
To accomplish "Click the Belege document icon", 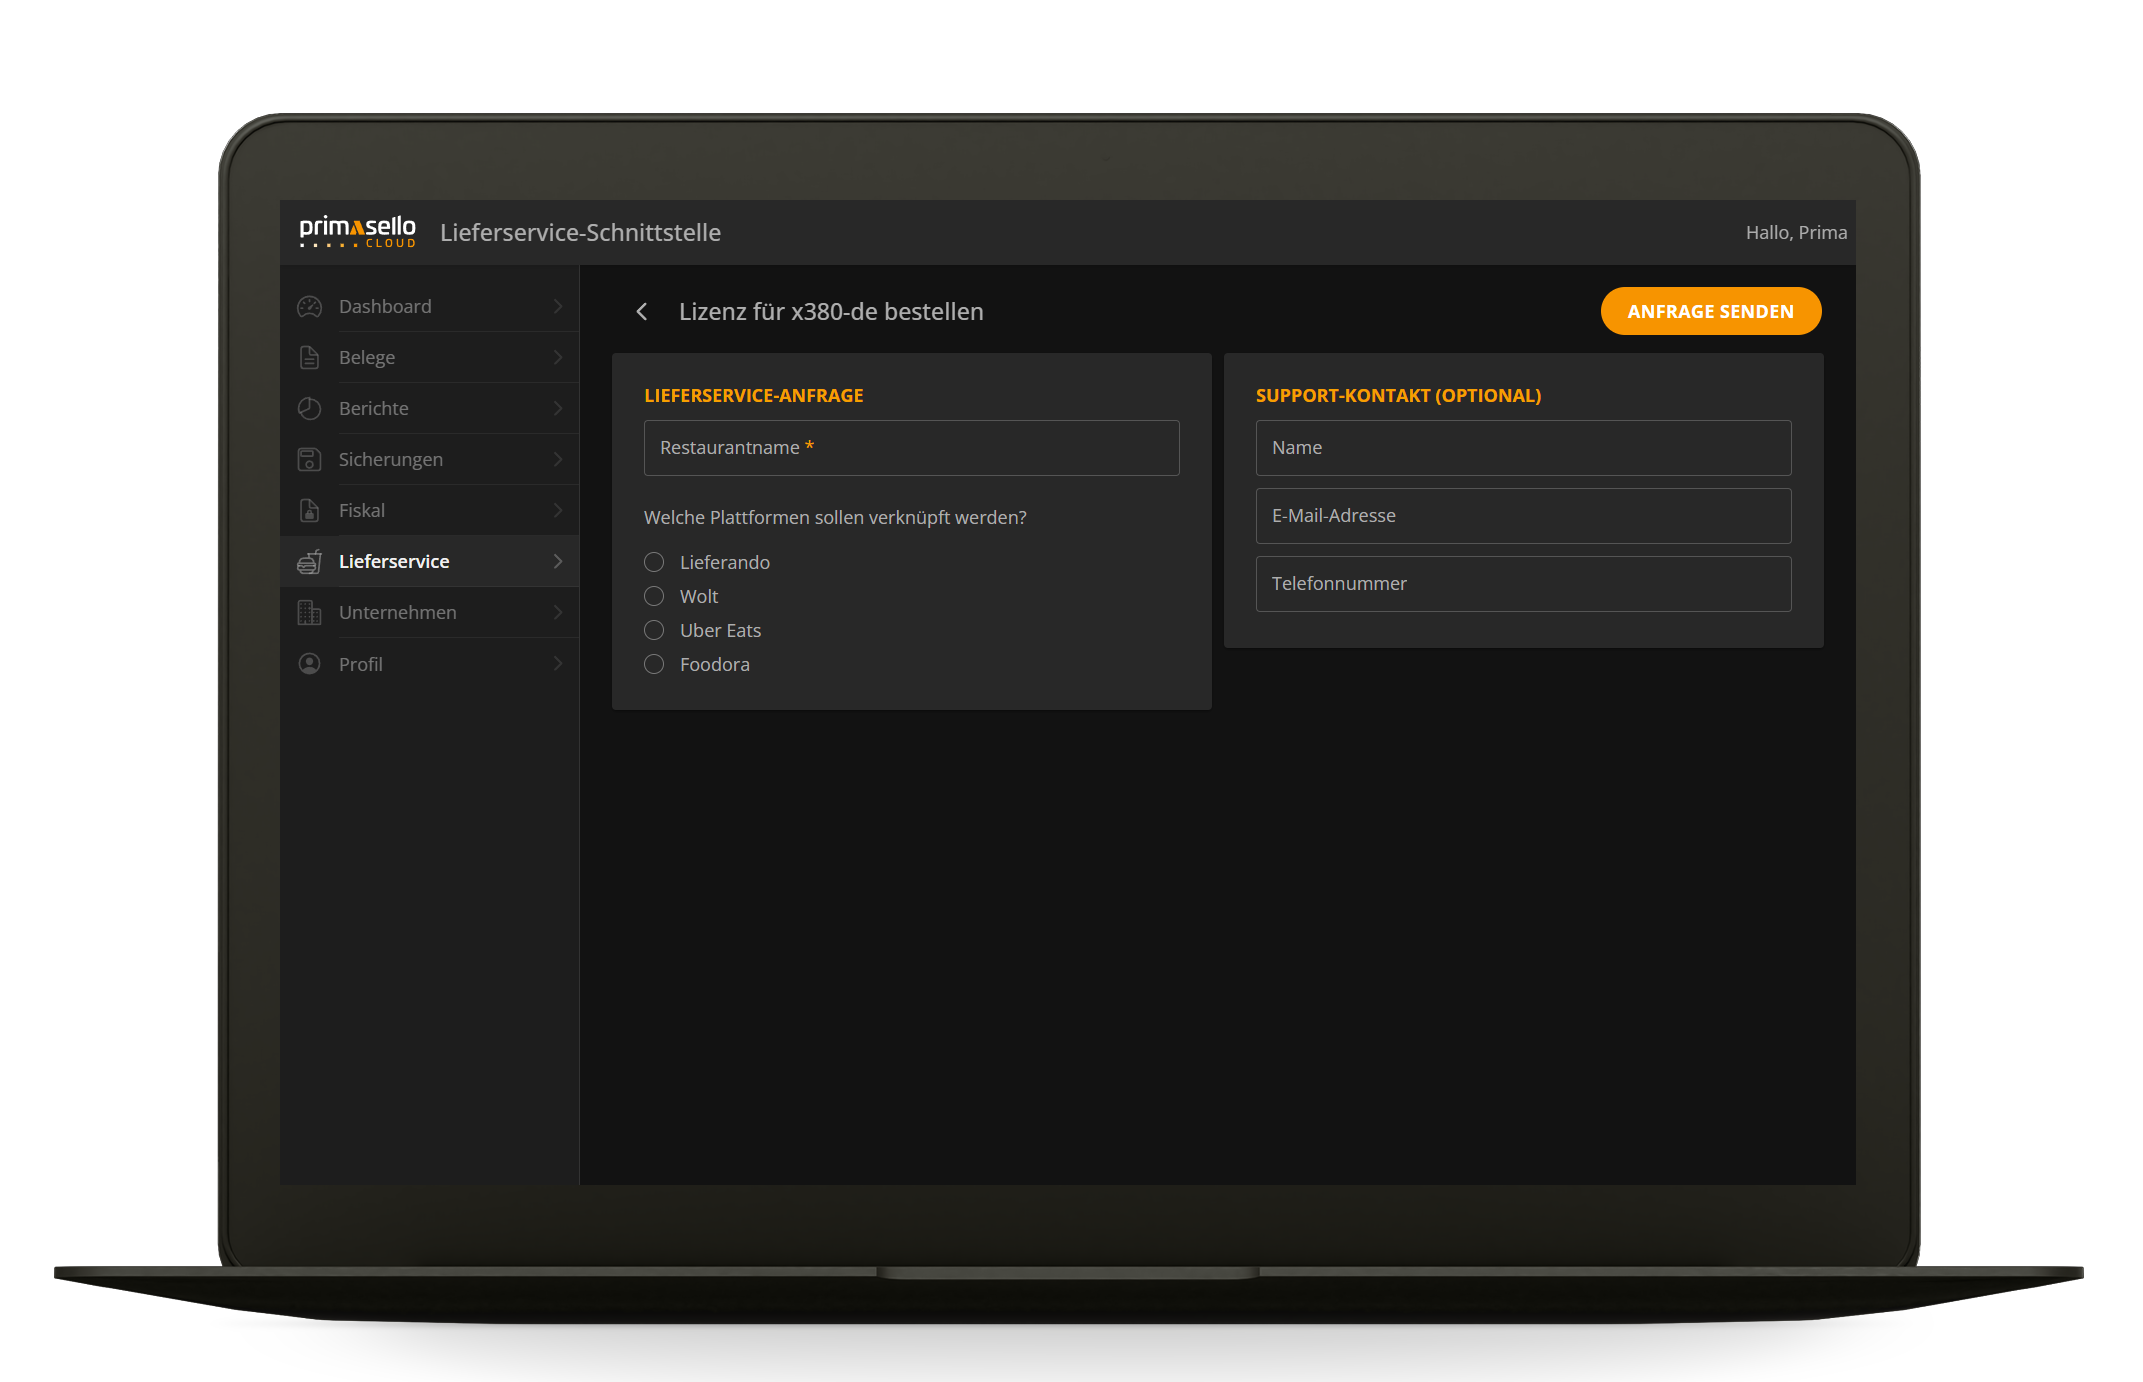I will [x=310, y=358].
